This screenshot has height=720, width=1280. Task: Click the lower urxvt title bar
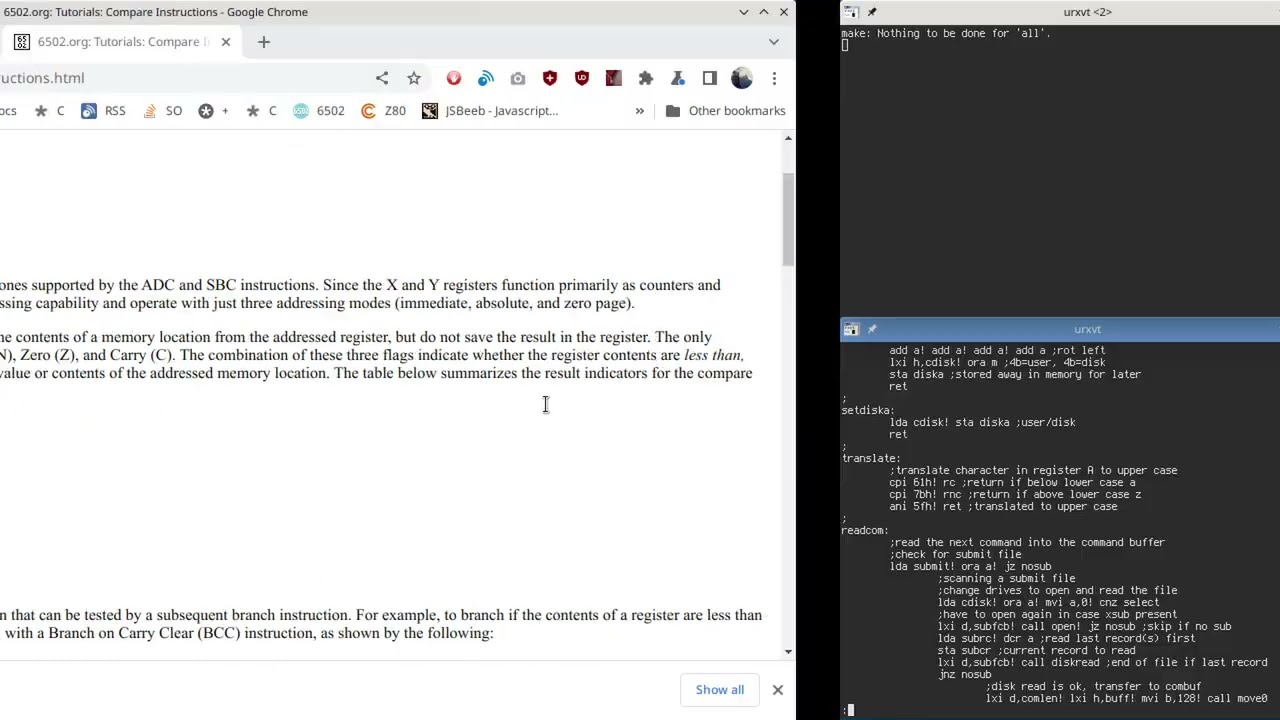click(x=1087, y=329)
